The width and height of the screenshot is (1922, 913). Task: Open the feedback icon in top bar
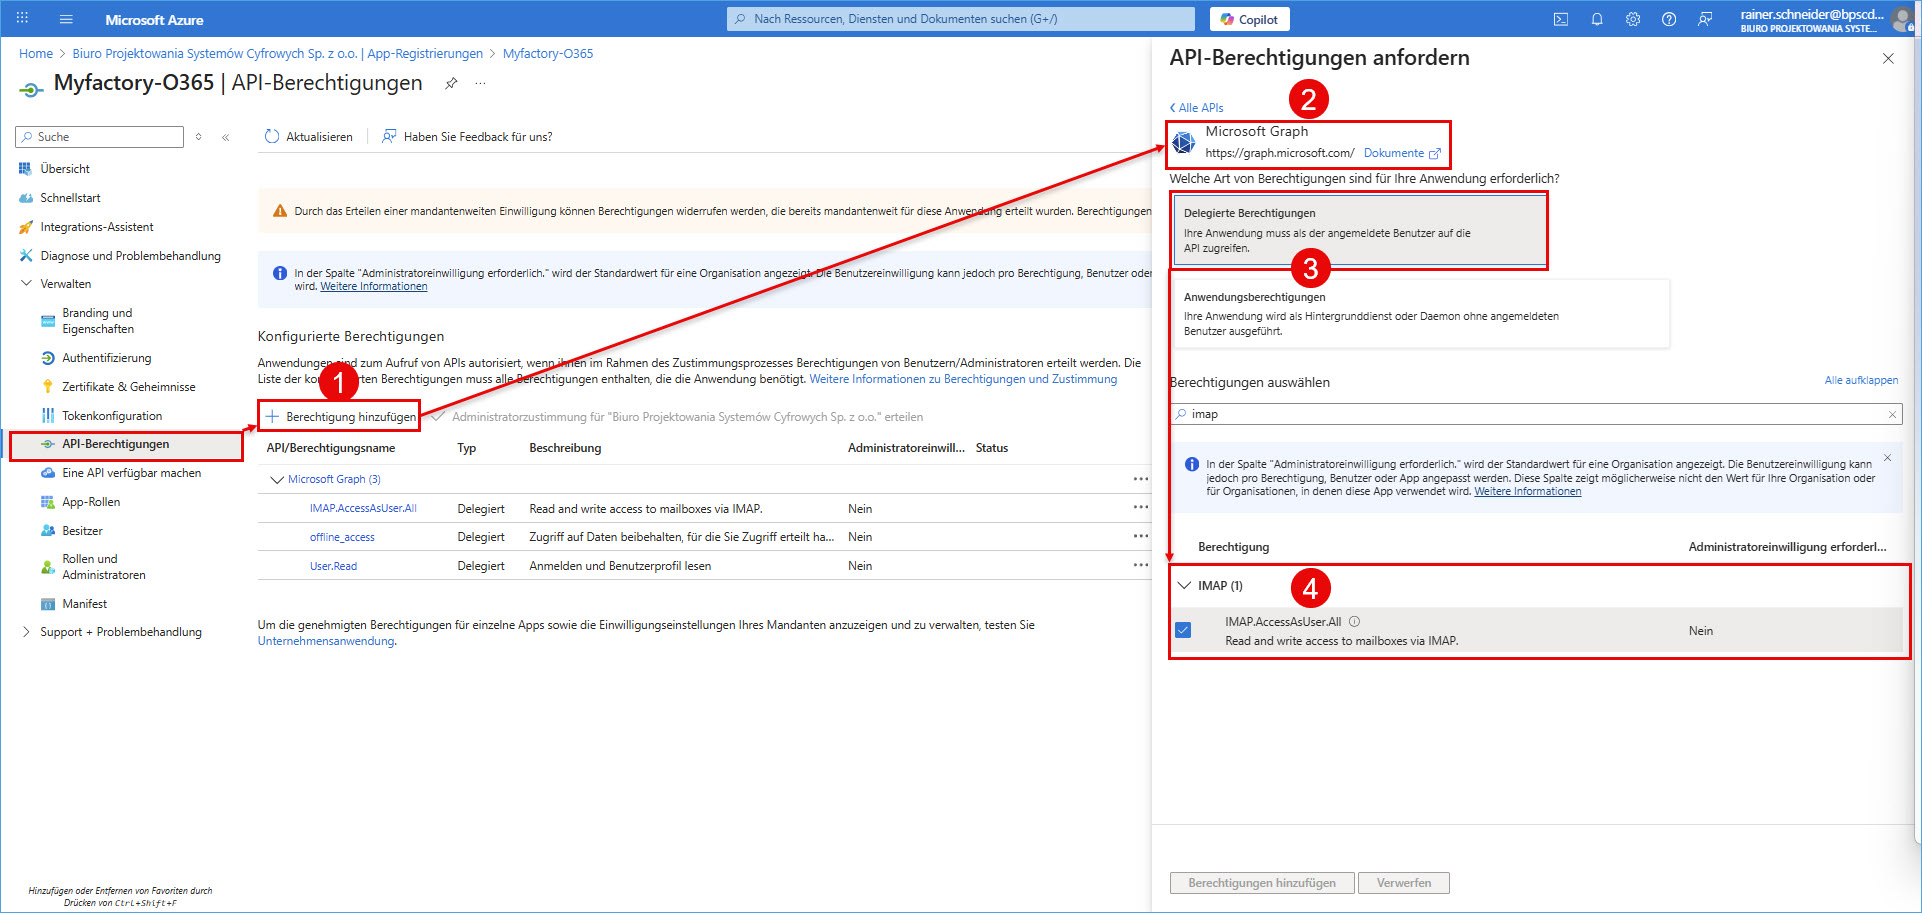(1705, 19)
